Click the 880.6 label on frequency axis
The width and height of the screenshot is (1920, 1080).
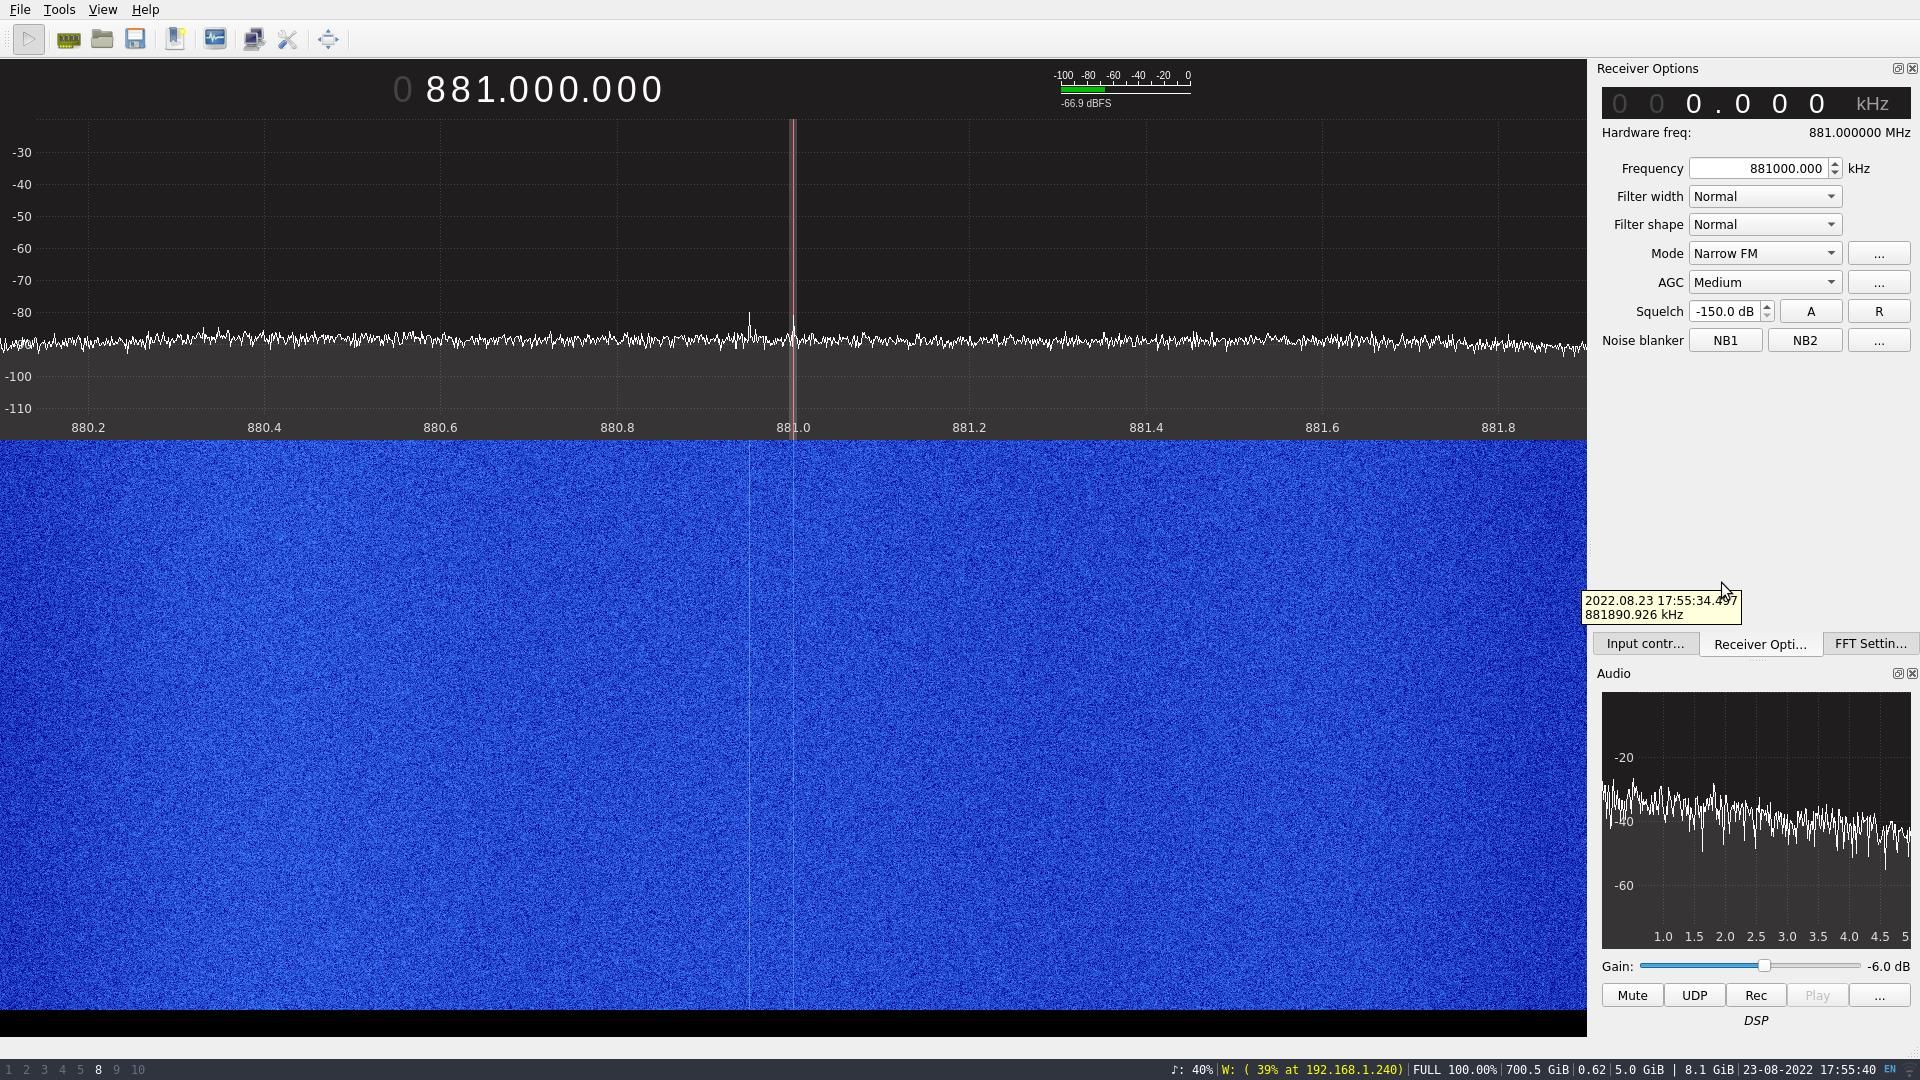440,428
